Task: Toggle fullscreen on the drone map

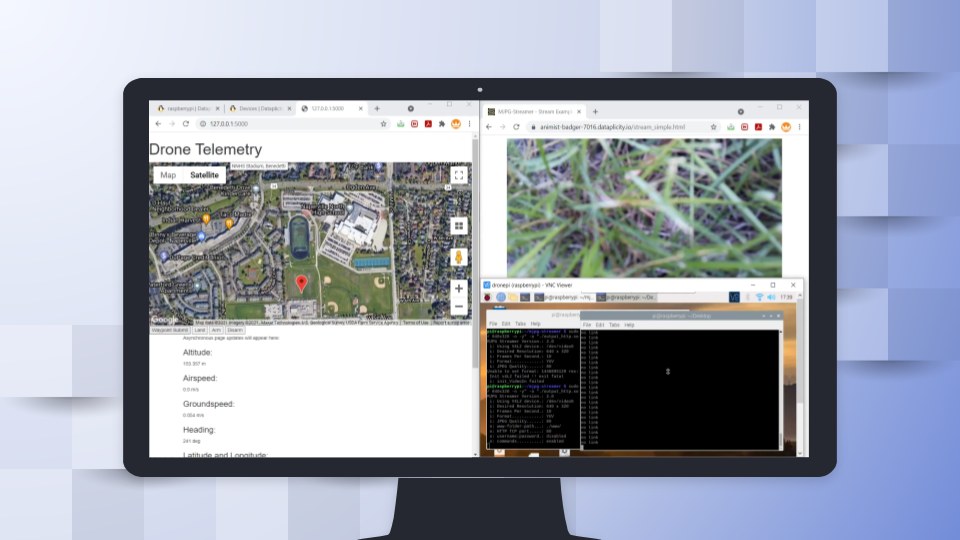Action: click(459, 176)
